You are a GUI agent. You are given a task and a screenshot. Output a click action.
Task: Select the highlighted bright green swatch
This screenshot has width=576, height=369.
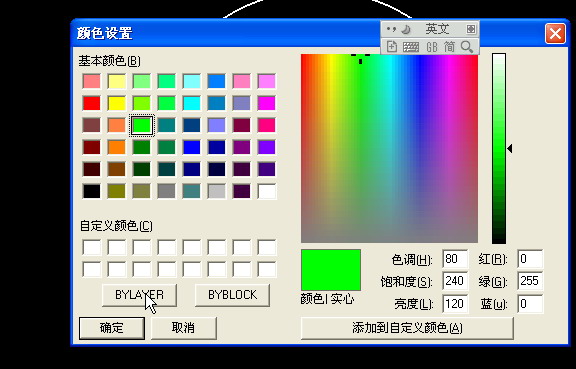142,125
